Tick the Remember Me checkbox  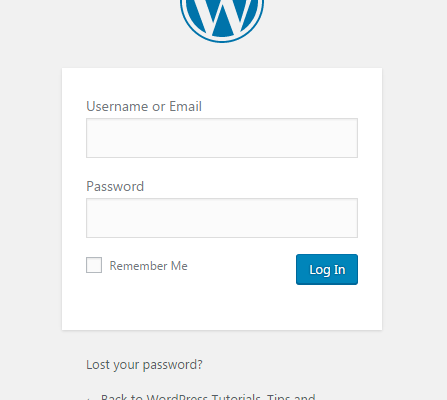tap(94, 265)
